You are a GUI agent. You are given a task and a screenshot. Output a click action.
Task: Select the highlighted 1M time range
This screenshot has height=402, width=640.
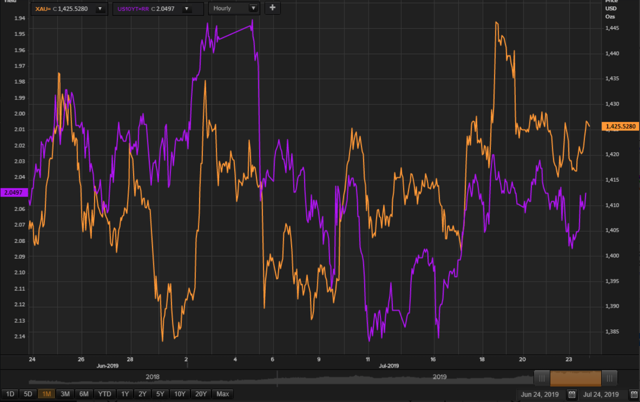(x=46, y=394)
